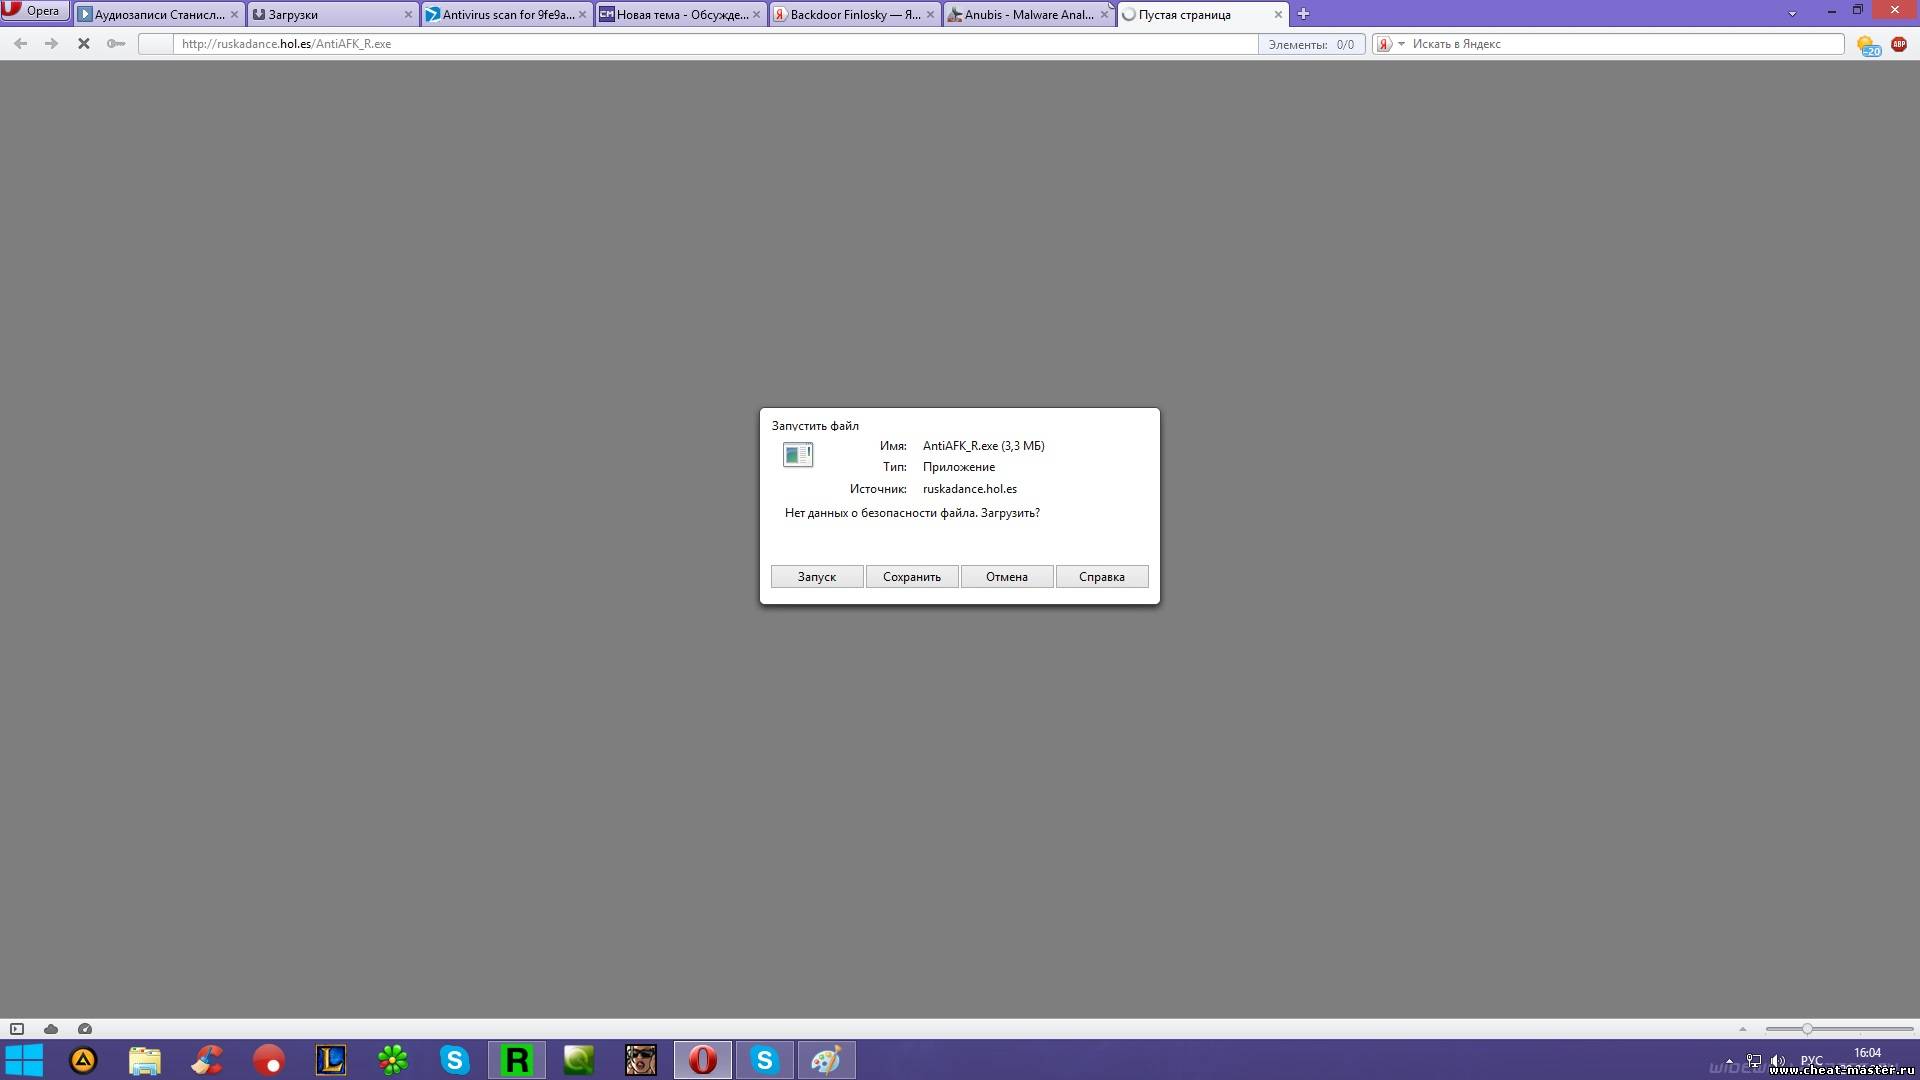This screenshot has height=1080, width=1920.
Task: Toggle the panels sidebar icon in status bar
Action: click(17, 1029)
